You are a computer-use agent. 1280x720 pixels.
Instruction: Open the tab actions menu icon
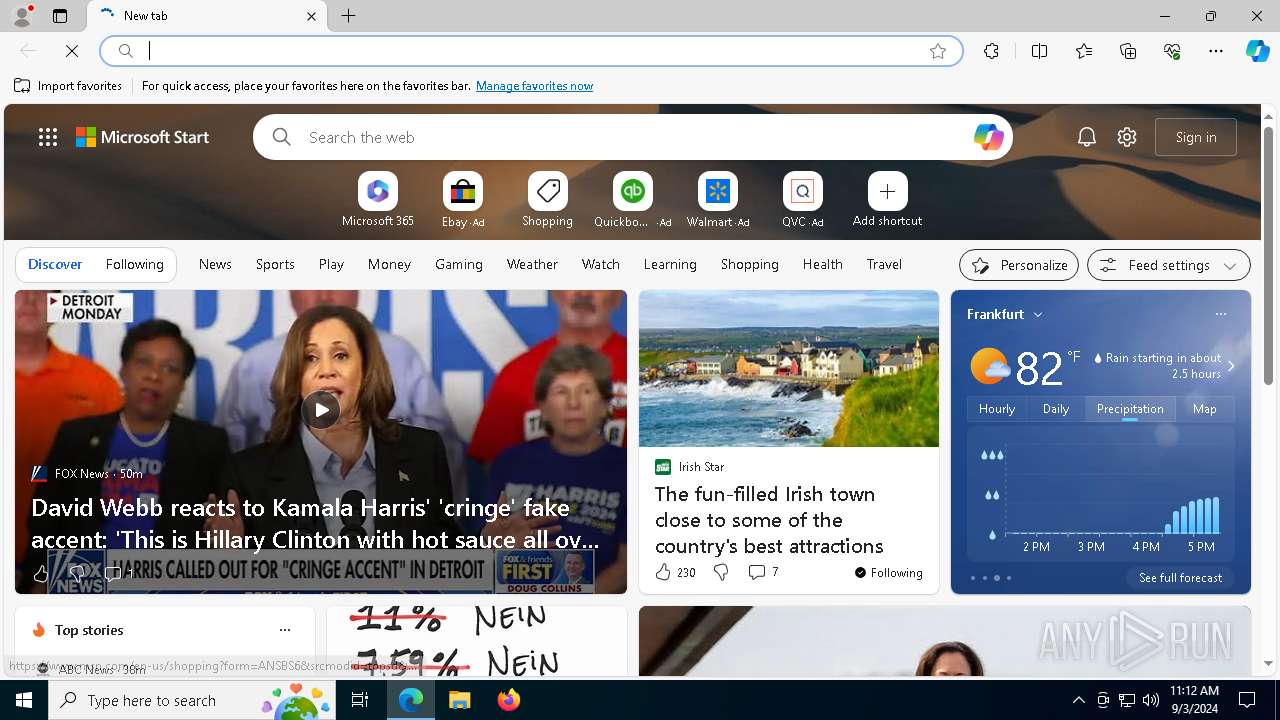pyautogui.click(x=60, y=16)
